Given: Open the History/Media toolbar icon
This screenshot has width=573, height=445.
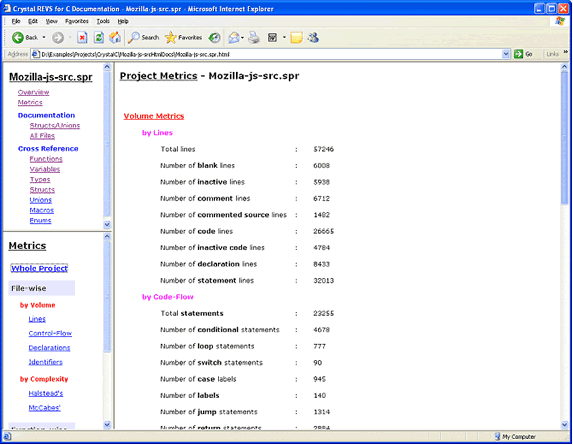Looking at the screenshot, I should pyautogui.click(x=215, y=37).
